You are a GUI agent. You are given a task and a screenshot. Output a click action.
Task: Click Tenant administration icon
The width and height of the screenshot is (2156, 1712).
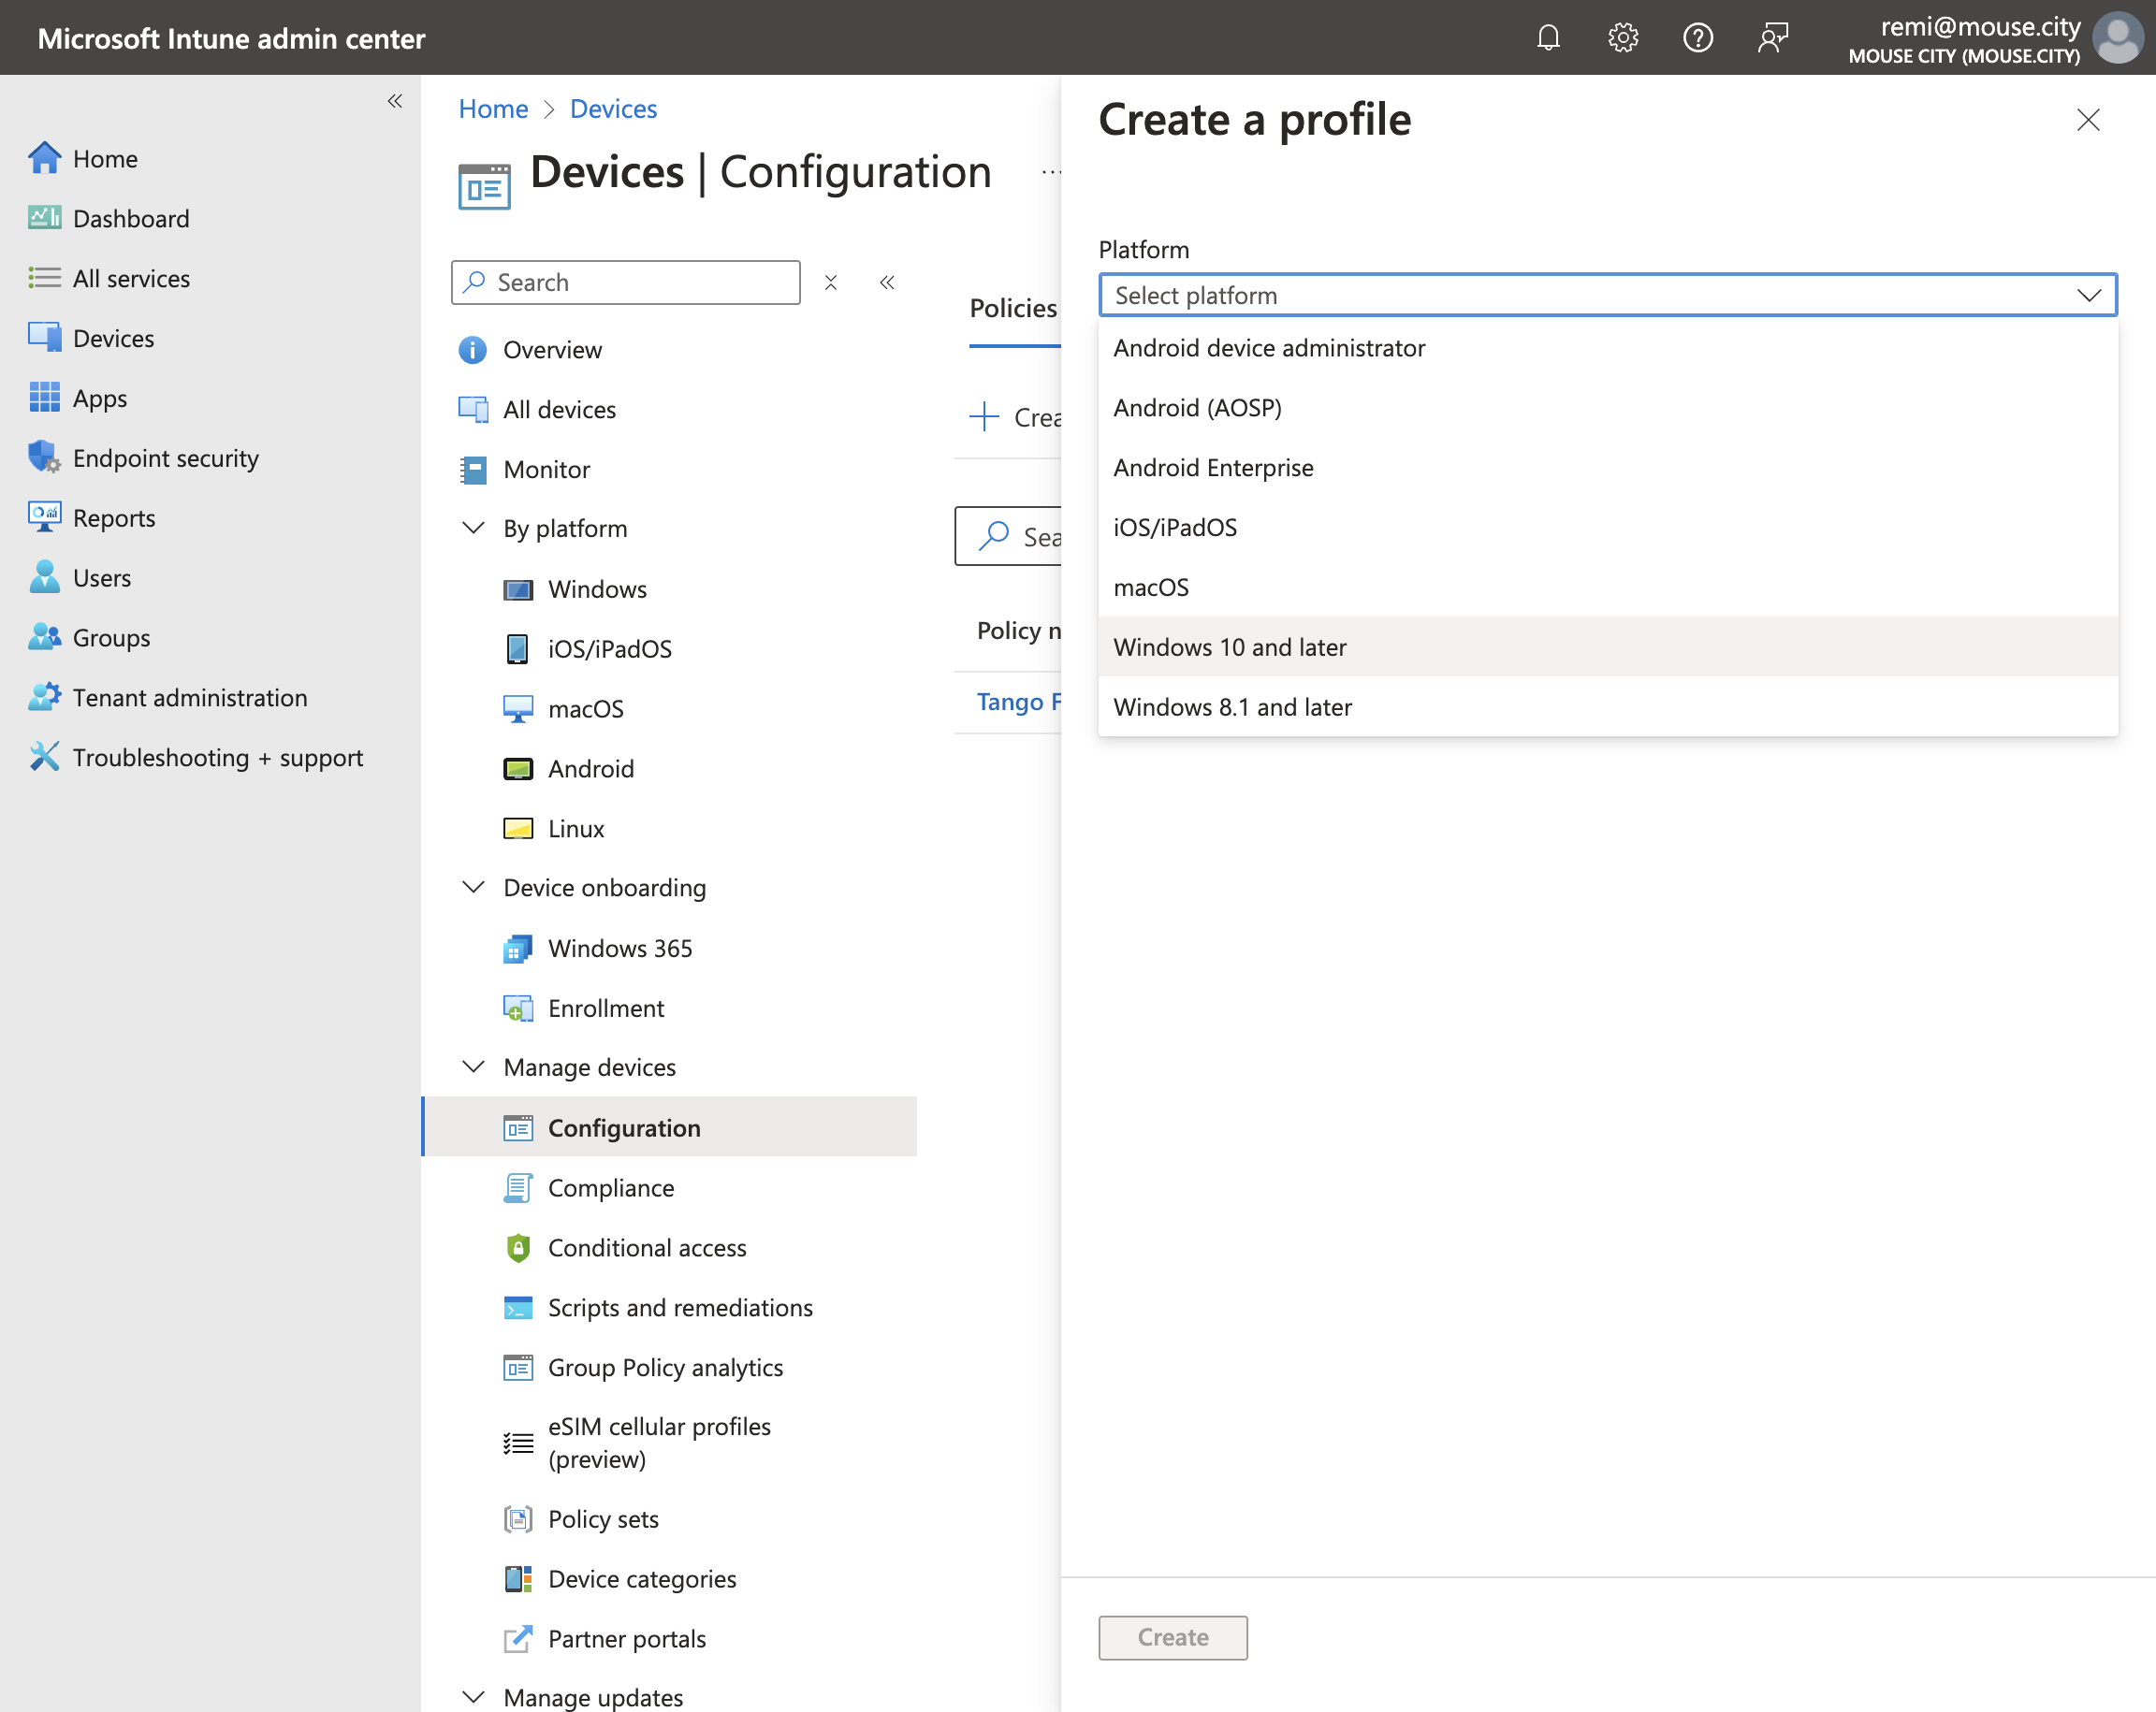(45, 697)
